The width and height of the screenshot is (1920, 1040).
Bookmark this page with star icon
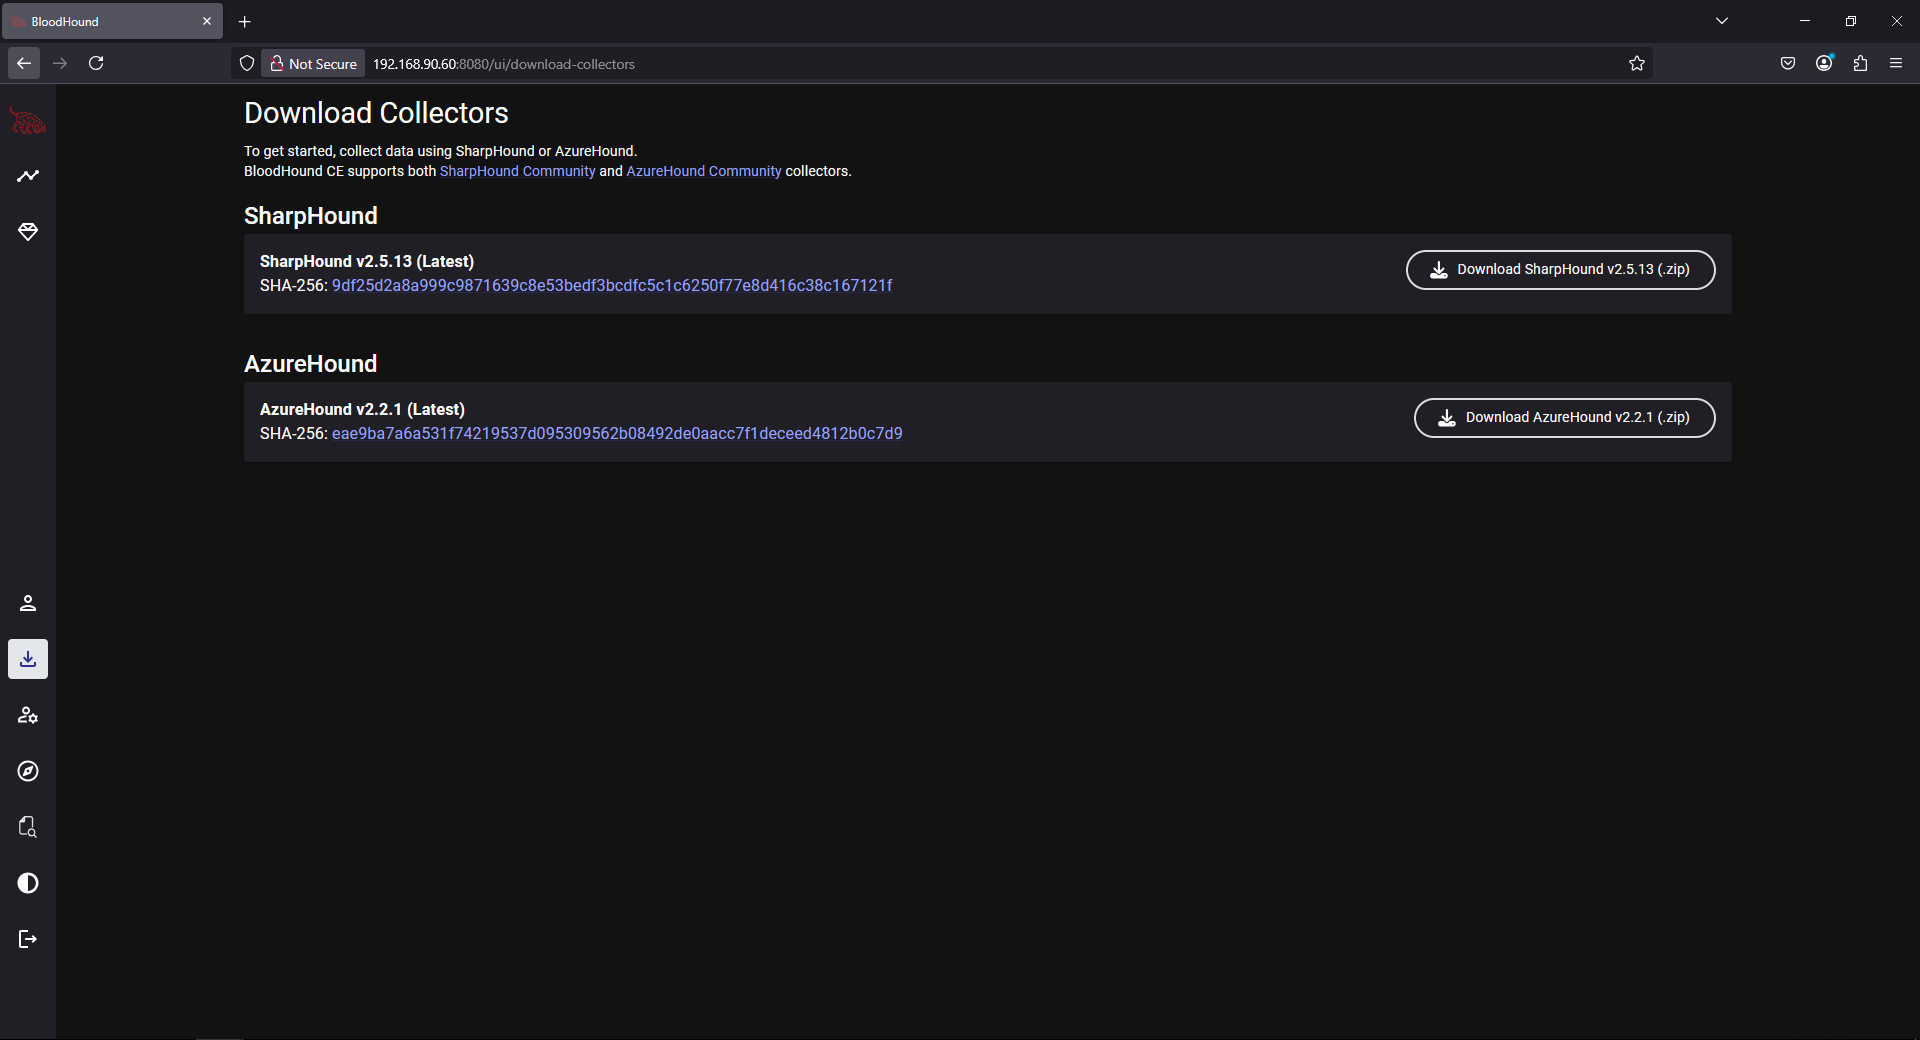tap(1637, 64)
